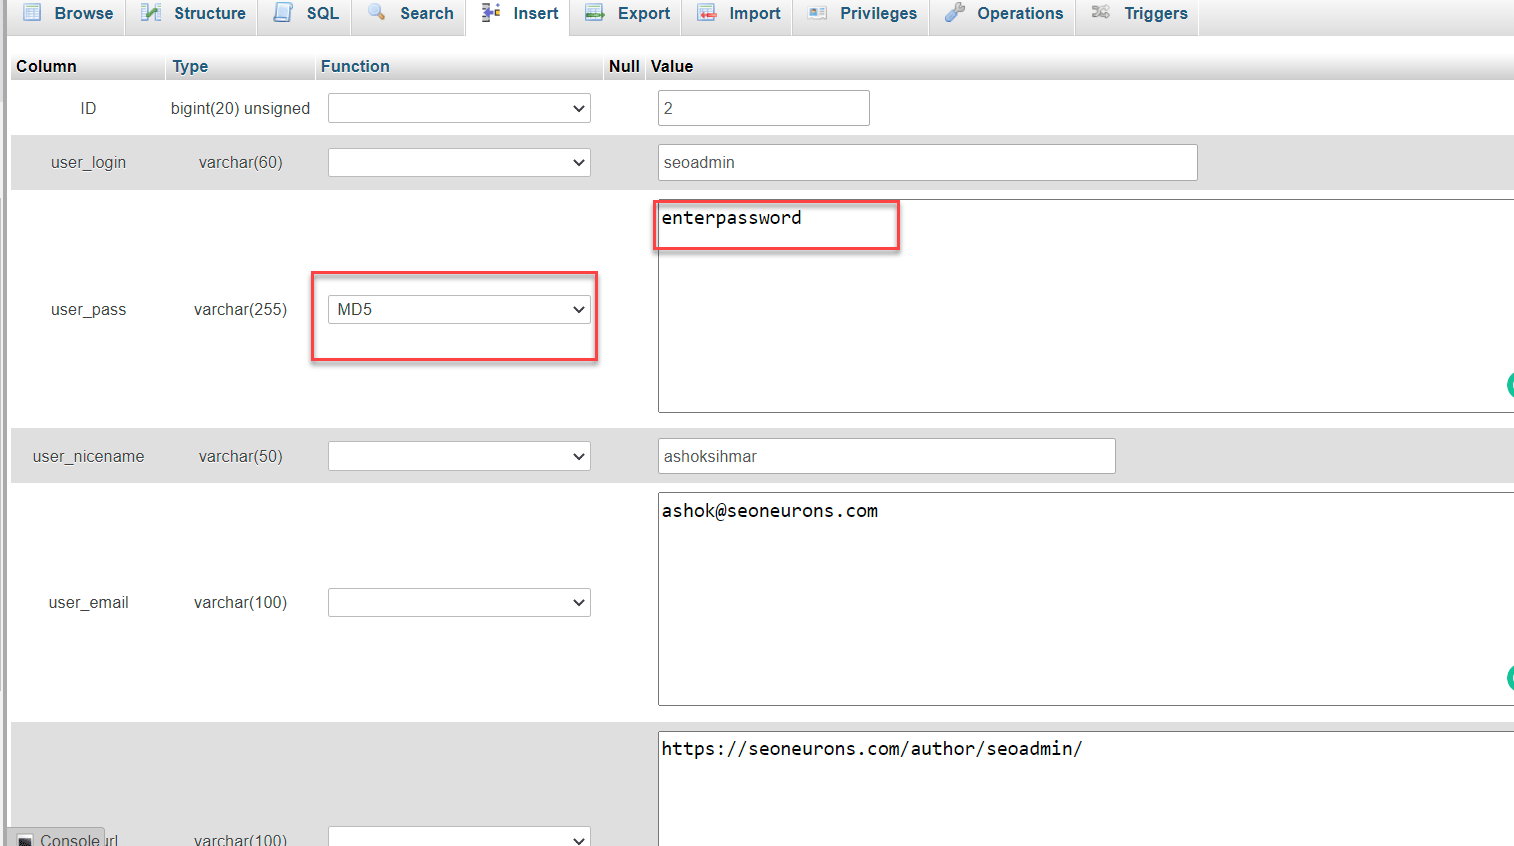This screenshot has width=1514, height=846.
Task: Click the ID column name
Action: point(88,108)
